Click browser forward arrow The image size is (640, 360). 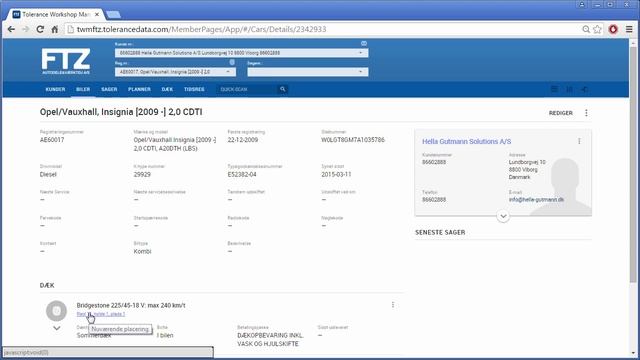[x=25, y=29]
